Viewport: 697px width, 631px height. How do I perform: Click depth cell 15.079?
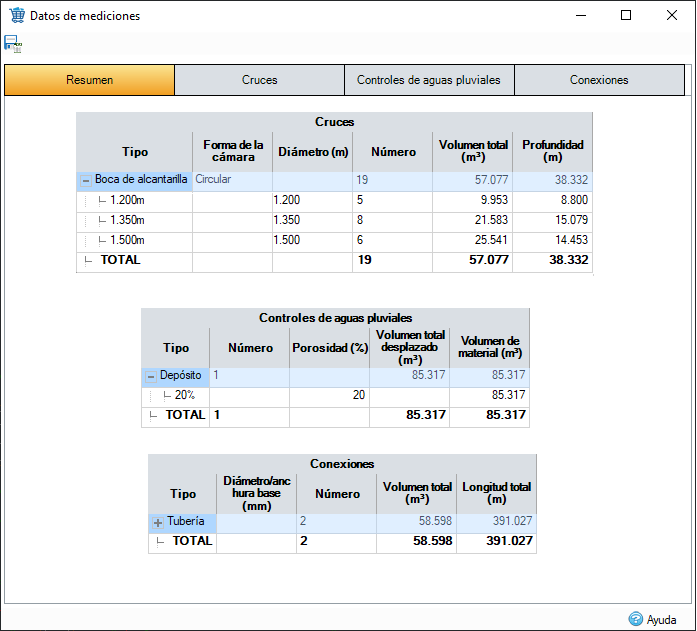click(553, 221)
